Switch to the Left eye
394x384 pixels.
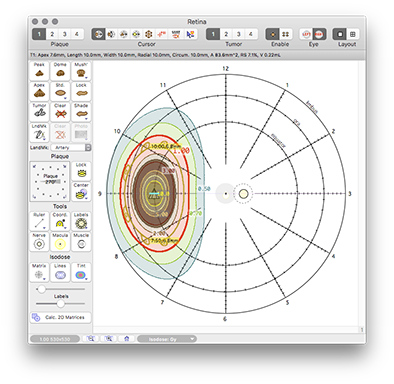[306, 34]
